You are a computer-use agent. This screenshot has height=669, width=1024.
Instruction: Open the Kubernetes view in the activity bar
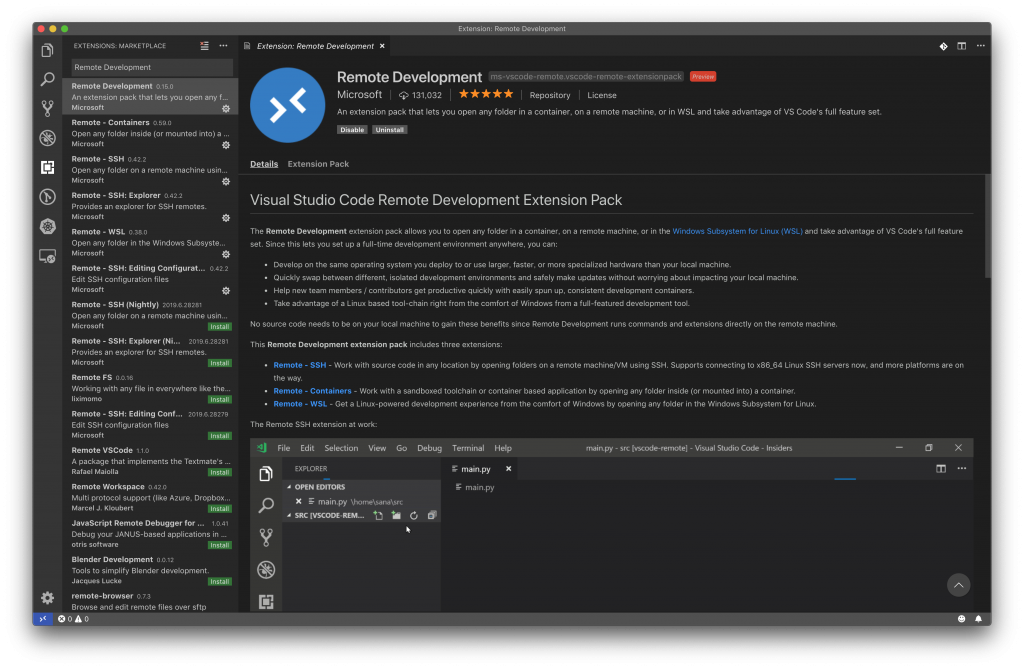pos(47,226)
